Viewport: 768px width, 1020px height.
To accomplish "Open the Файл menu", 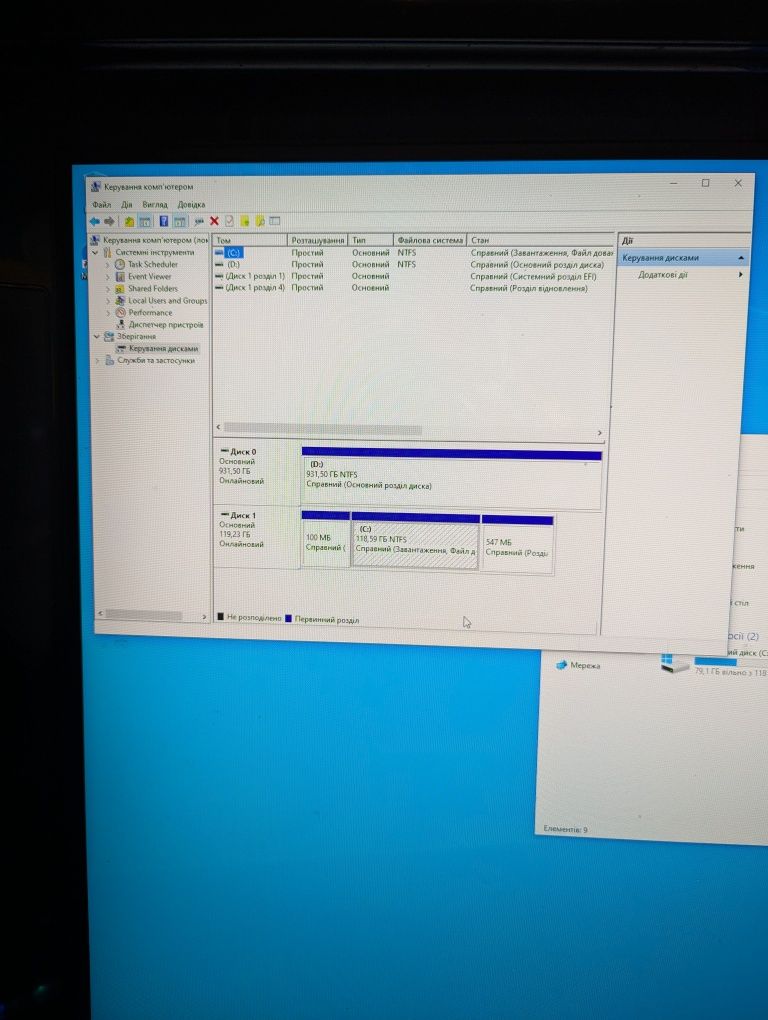I will pos(101,204).
